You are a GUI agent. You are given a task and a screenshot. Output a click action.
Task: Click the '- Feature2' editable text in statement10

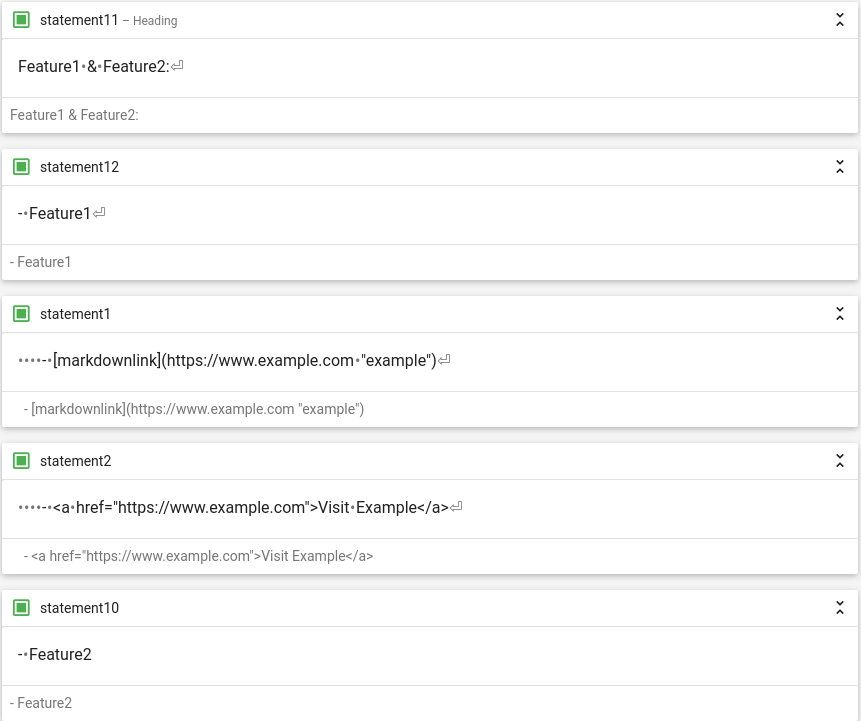430,656
